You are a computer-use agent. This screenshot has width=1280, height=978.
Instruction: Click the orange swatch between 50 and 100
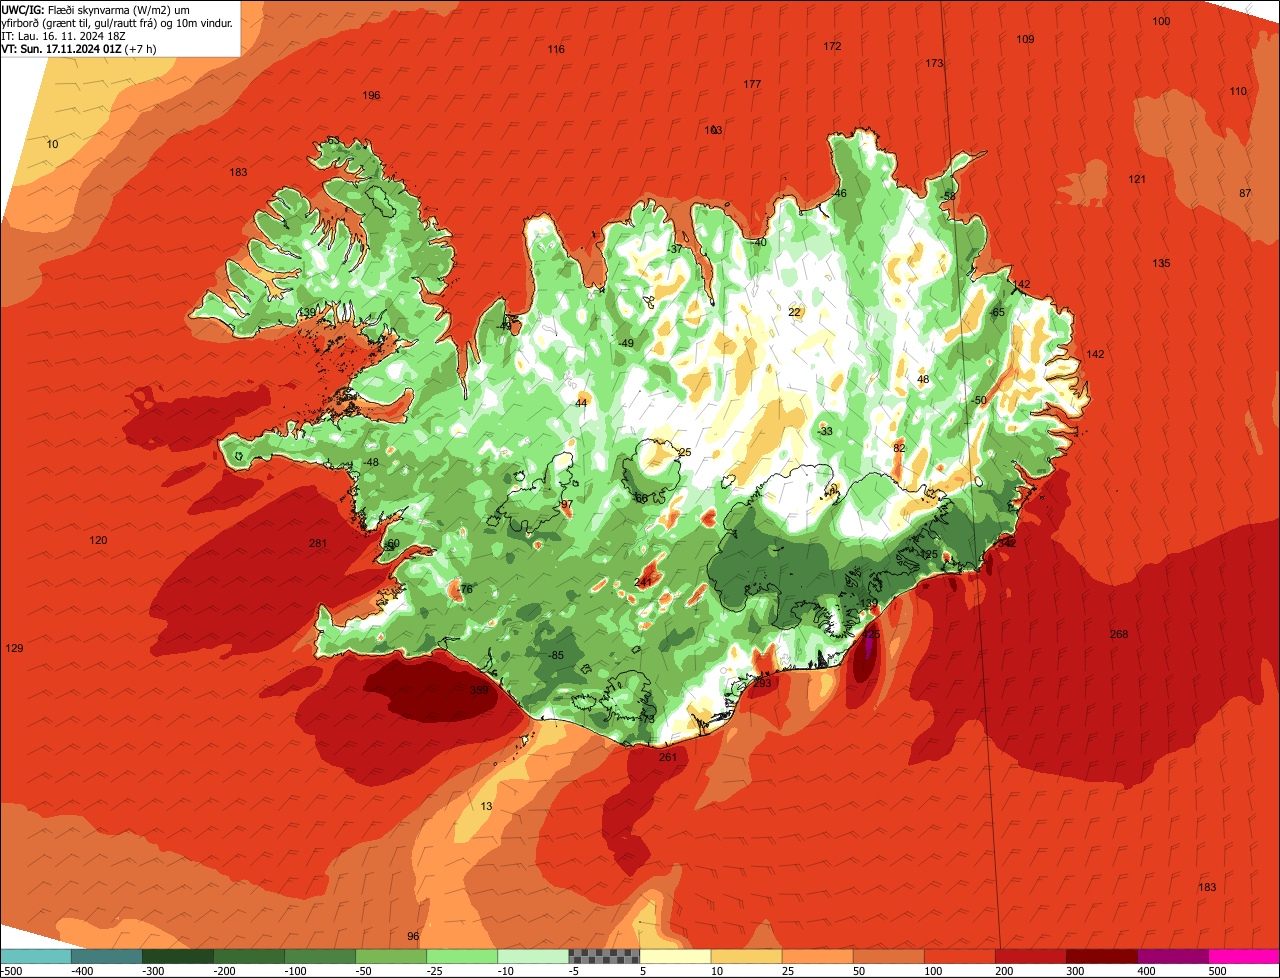coord(887,956)
